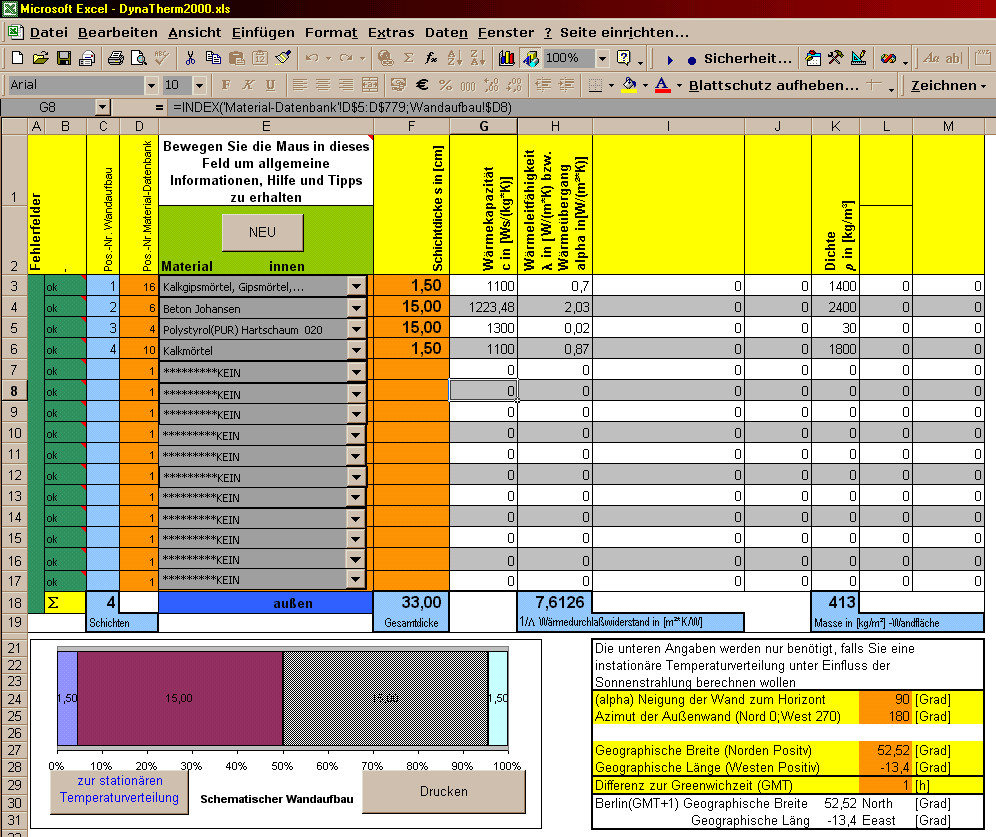Open a file with the folder icon

[x=40, y=58]
